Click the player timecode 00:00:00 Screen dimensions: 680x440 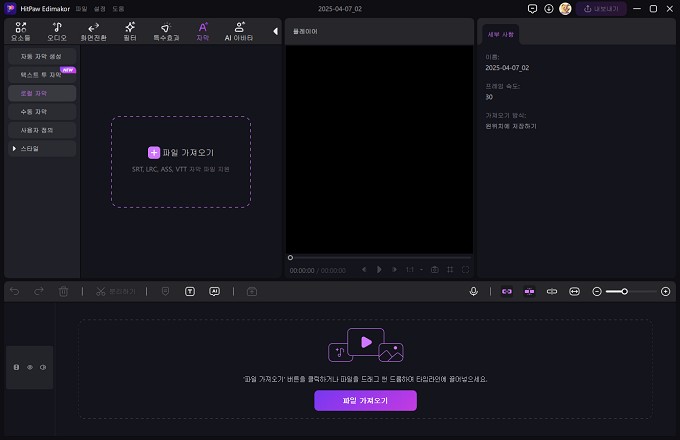point(302,271)
